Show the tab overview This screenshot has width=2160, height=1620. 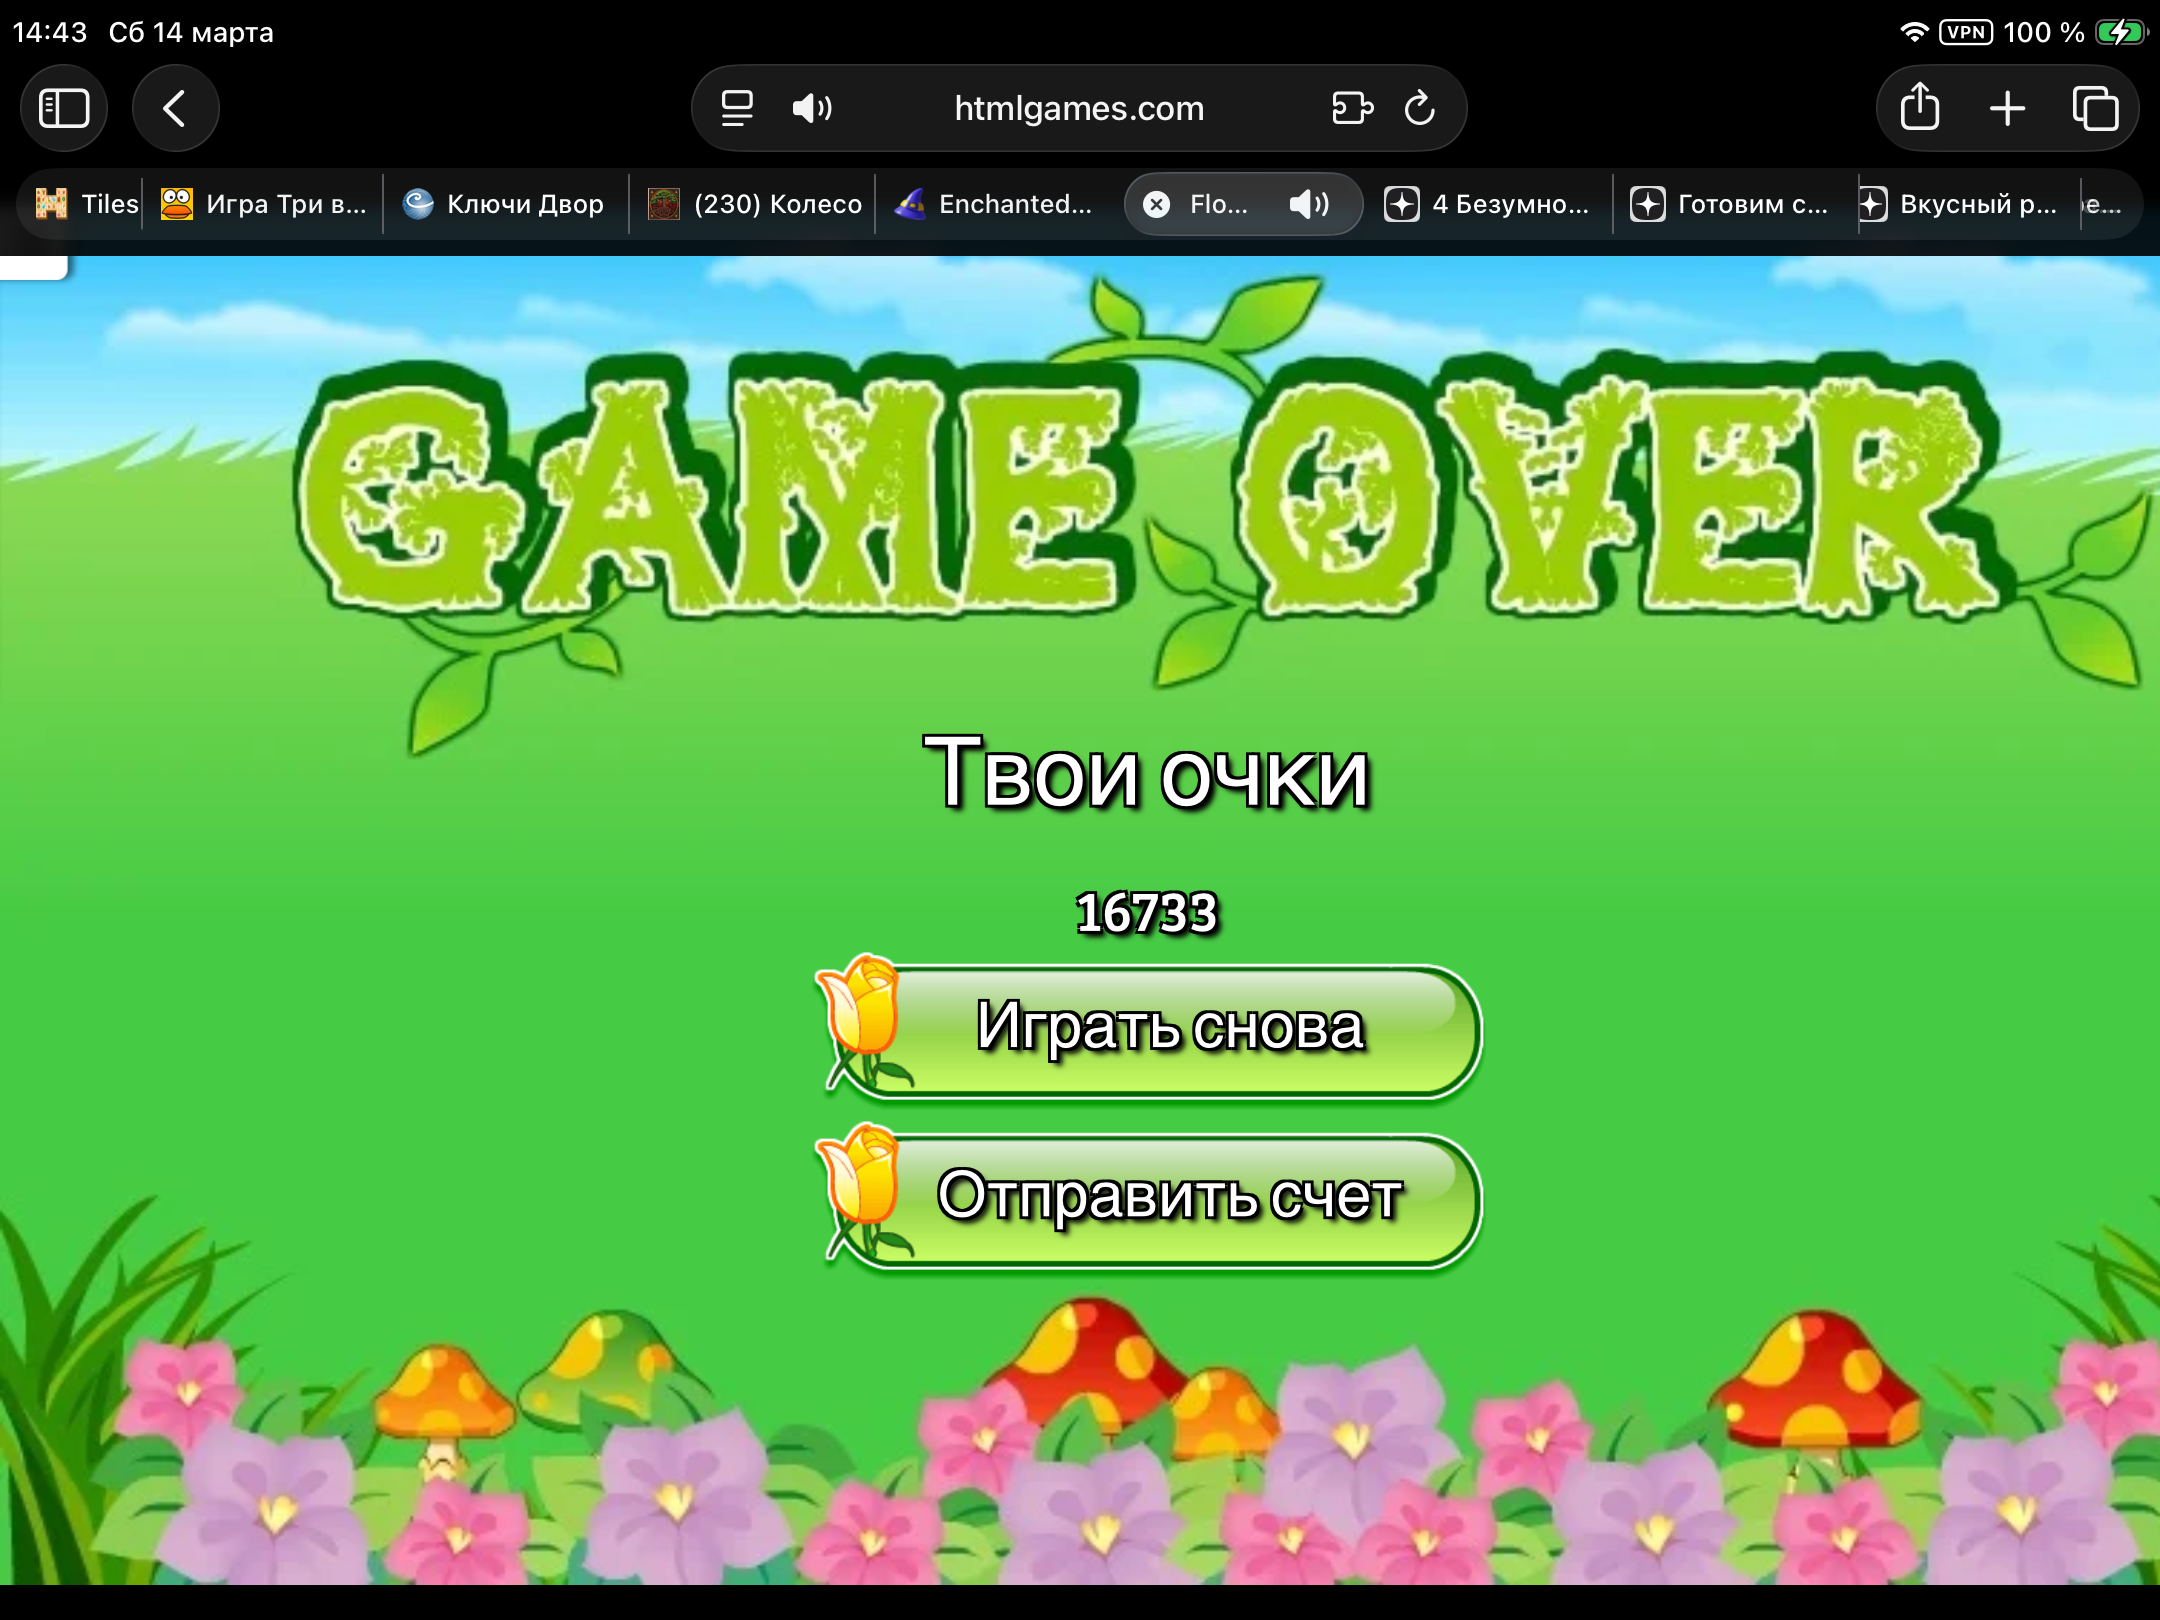pos(2095,108)
